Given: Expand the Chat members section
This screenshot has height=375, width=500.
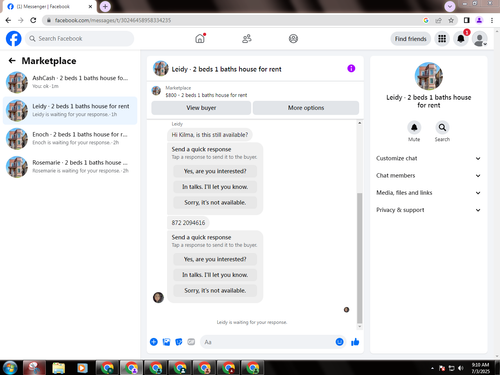Looking at the screenshot, I should pyautogui.click(x=428, y=176).
